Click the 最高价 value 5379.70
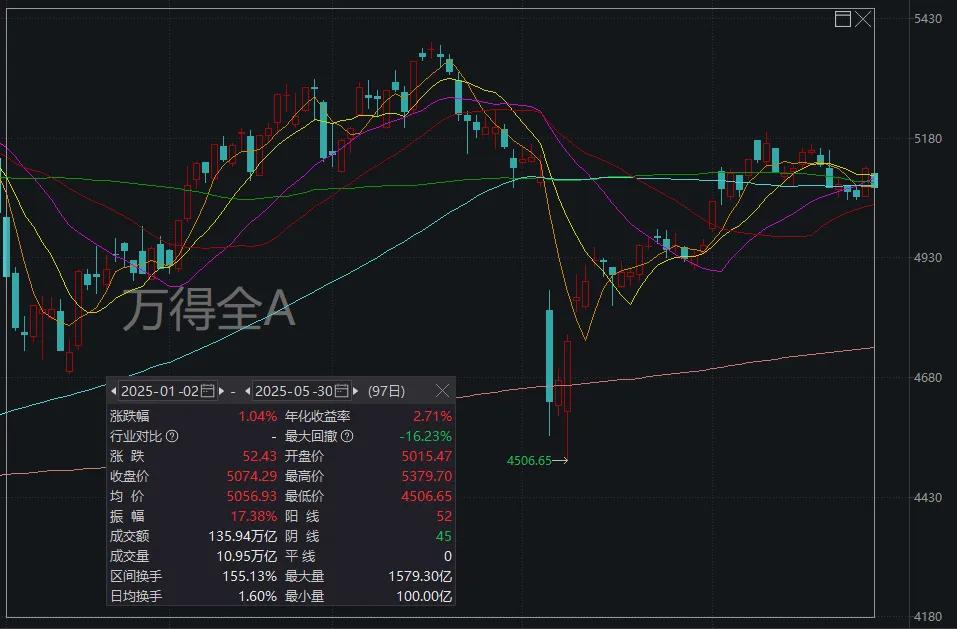Image resolution: width=957 pixels, height=629 pixels. 427,476
